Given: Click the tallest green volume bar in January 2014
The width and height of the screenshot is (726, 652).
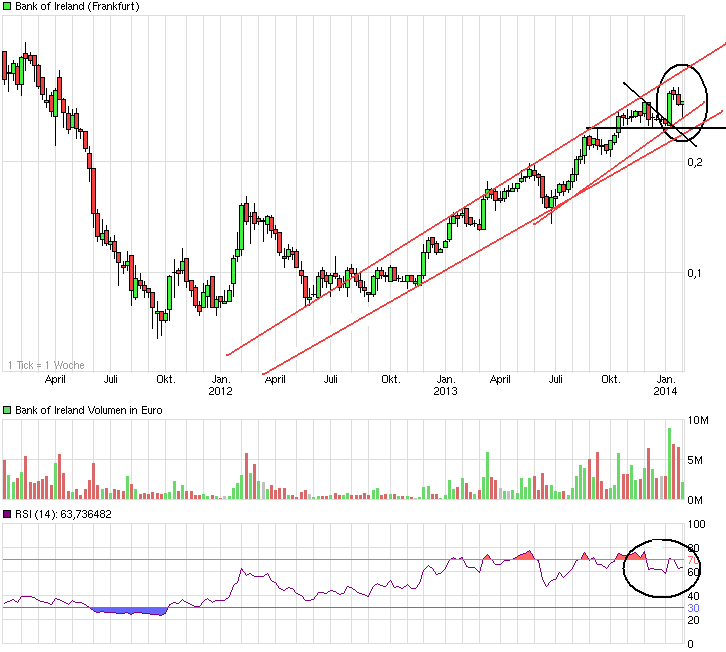Looking at the screenshot, I should 670,464.
